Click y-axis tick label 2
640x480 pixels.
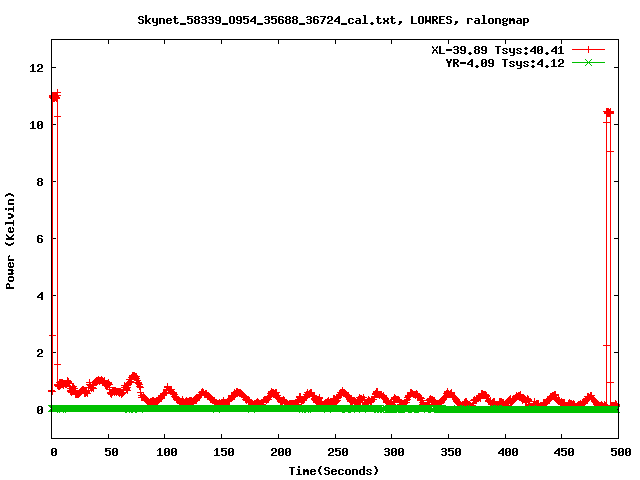[x=40, y=353]
